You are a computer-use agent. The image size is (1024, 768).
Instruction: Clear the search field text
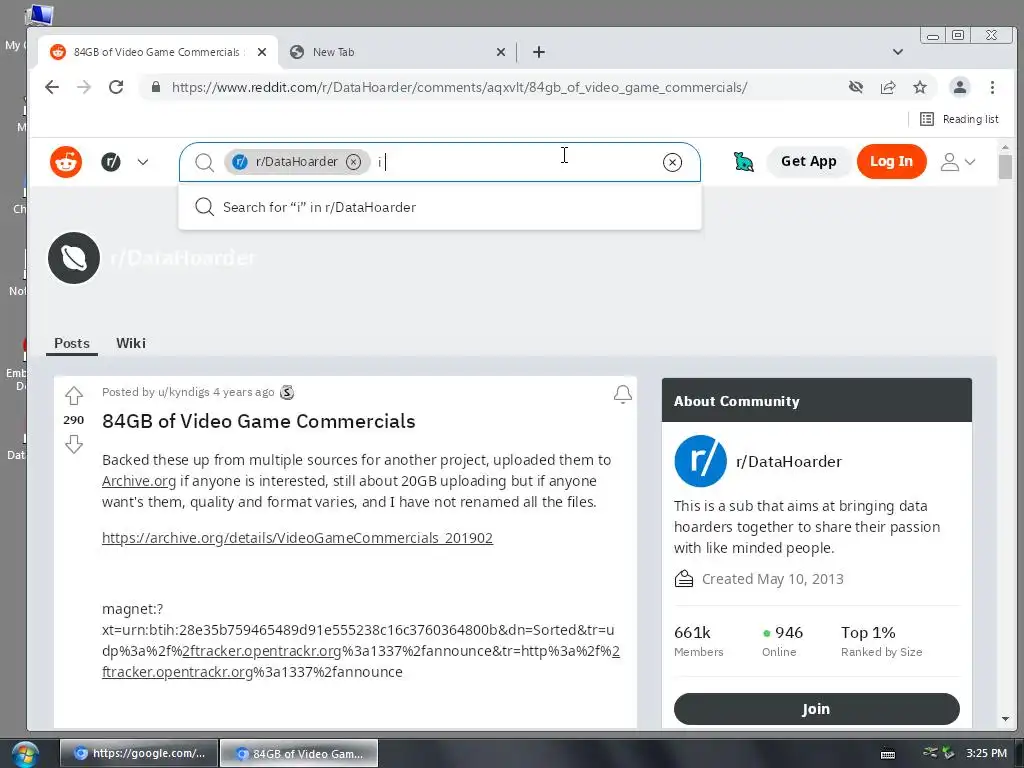click(672, 162)
